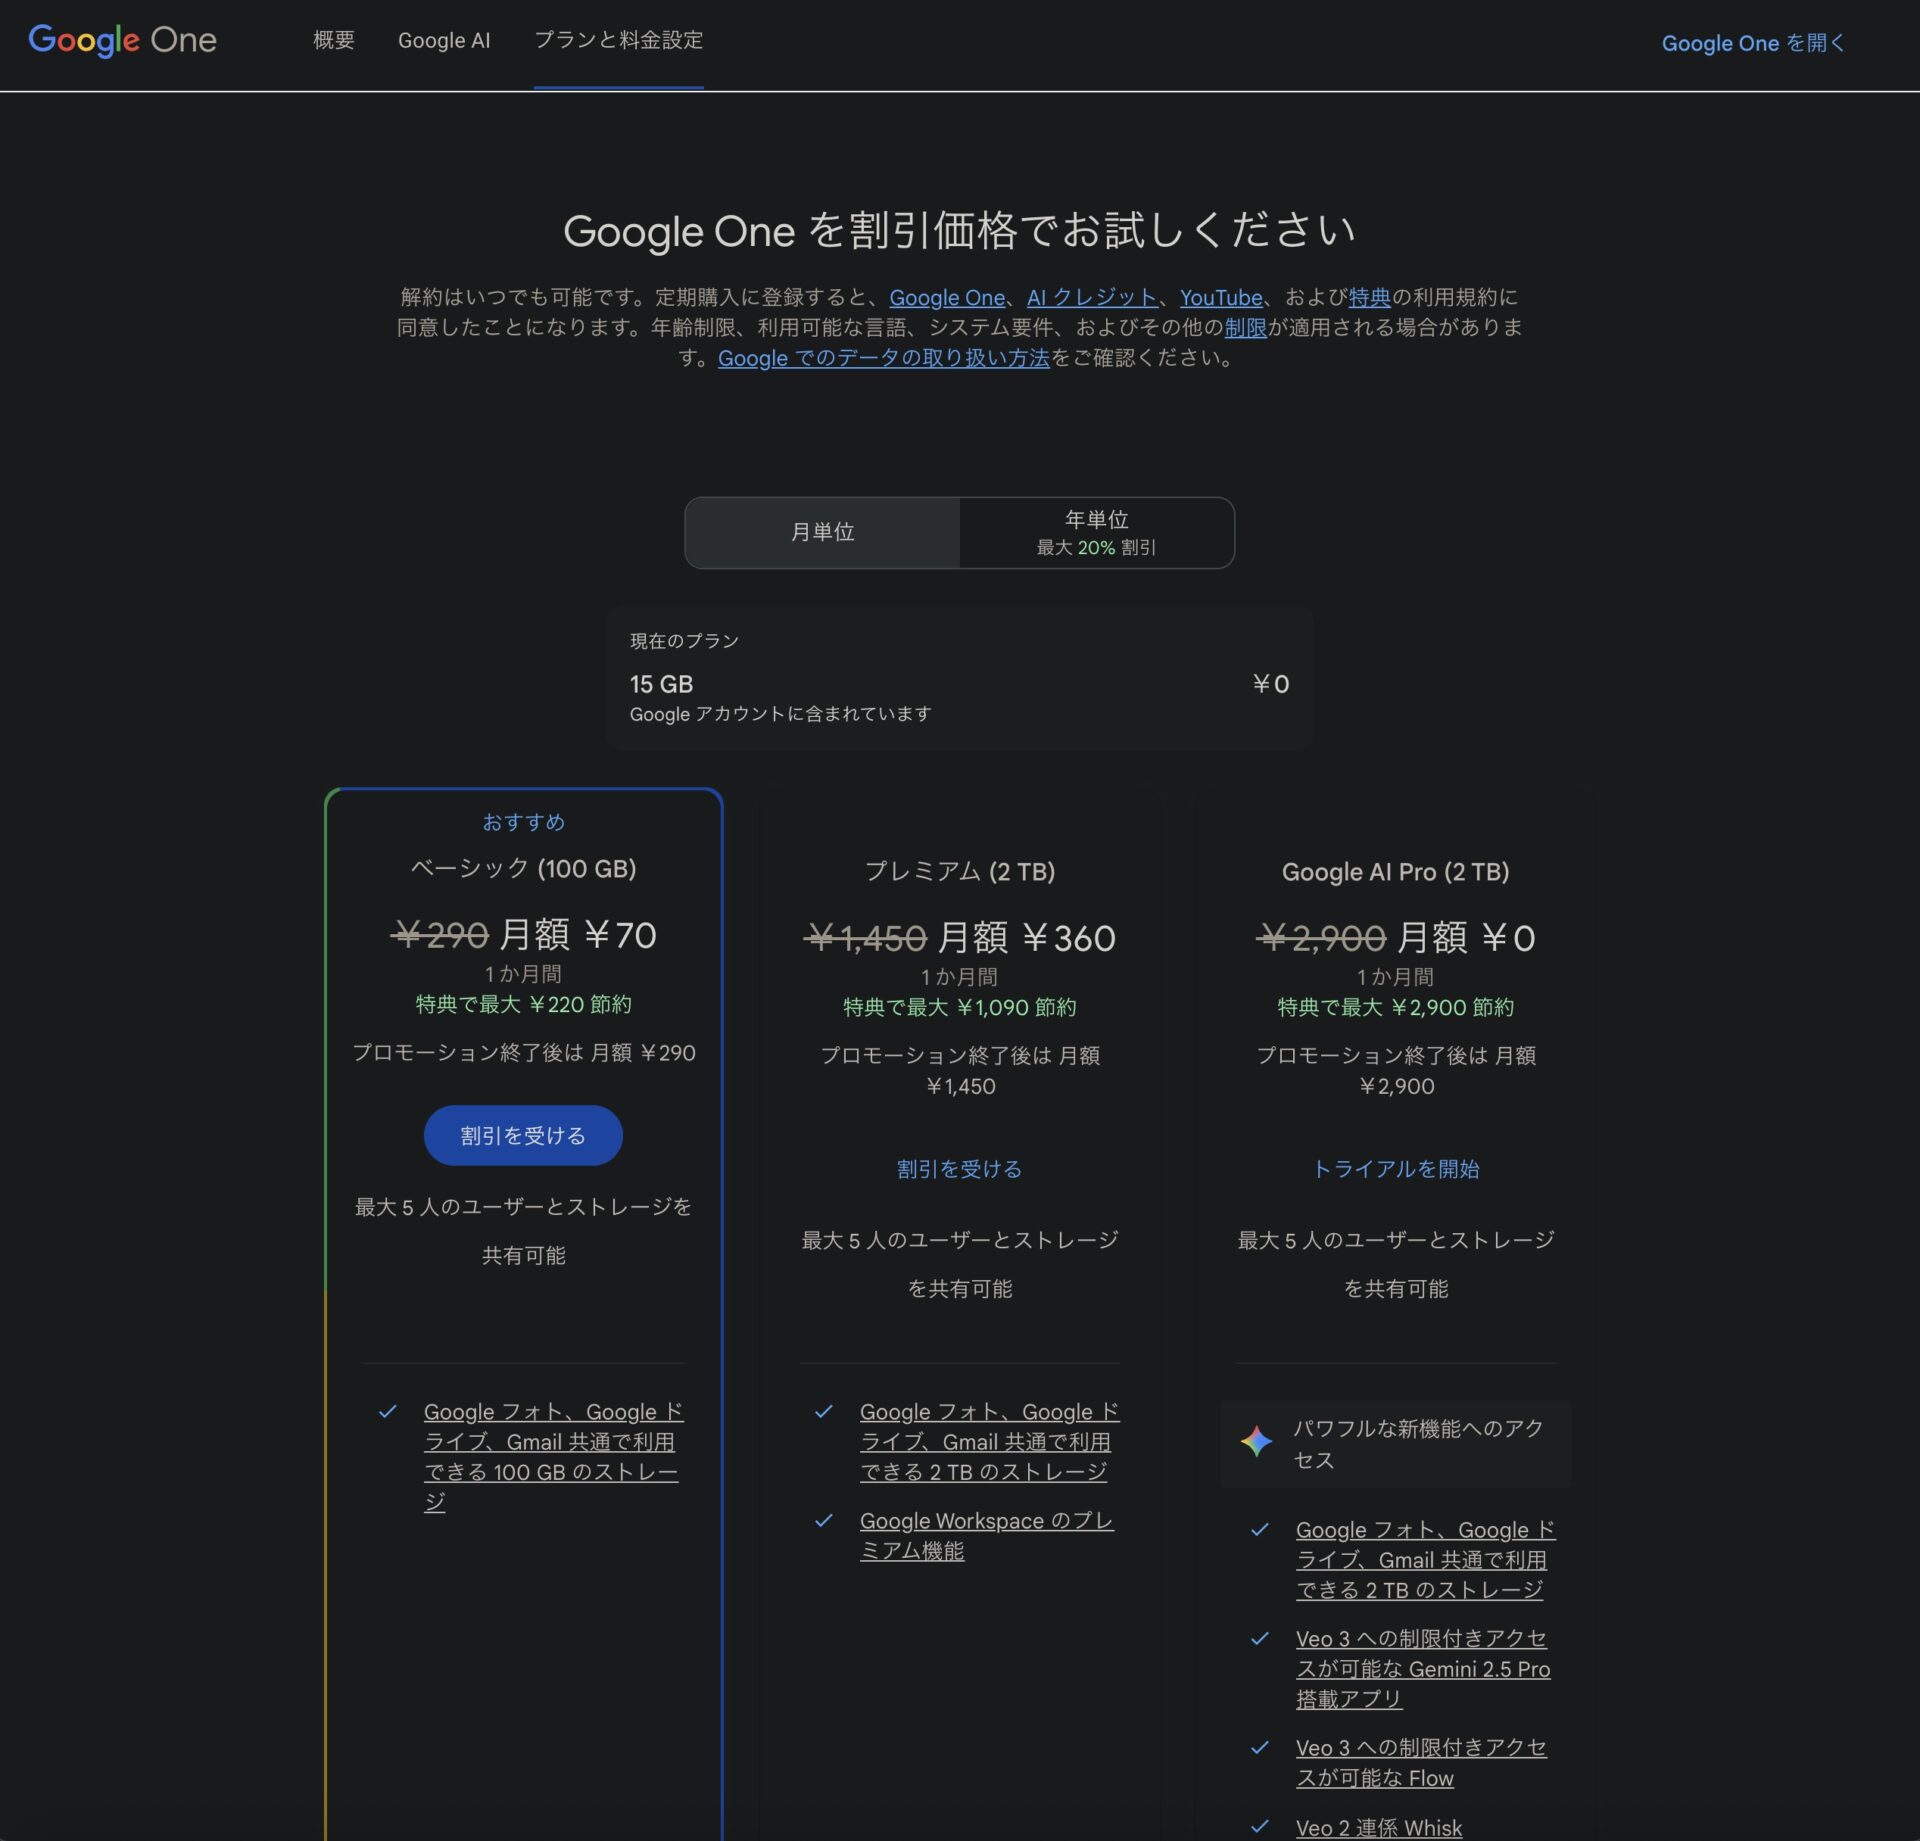Open the 概要 tab

(x=333, y=40)
